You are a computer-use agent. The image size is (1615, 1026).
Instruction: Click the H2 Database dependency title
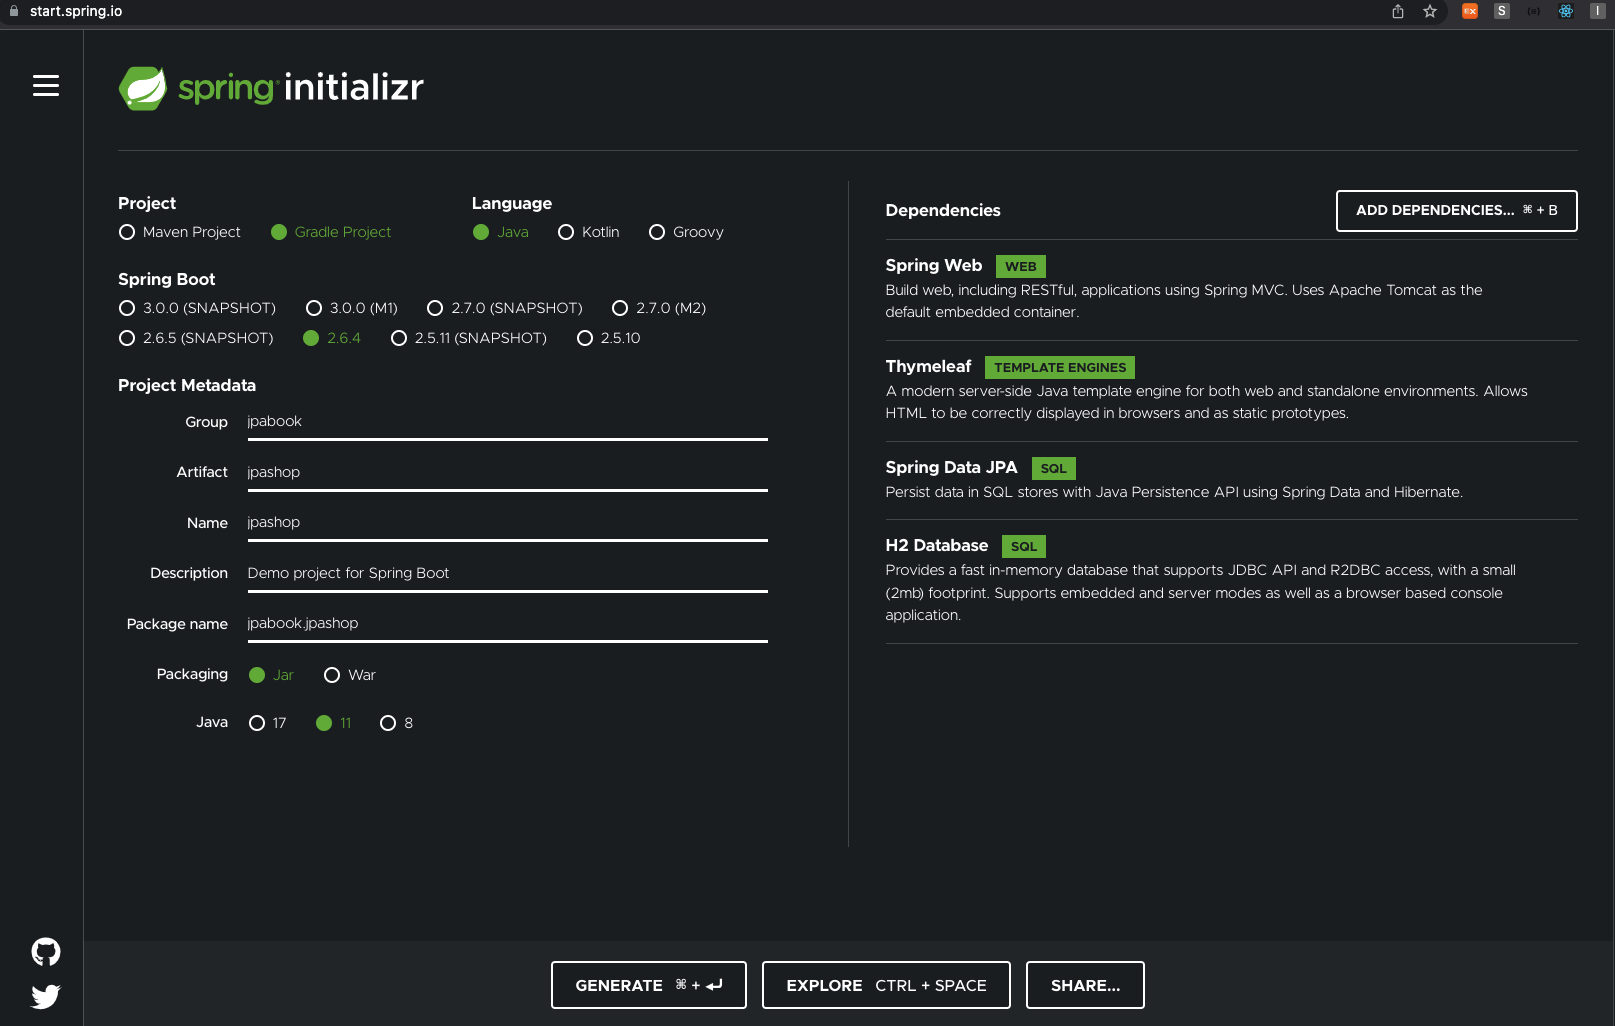[x=936, y=545]
